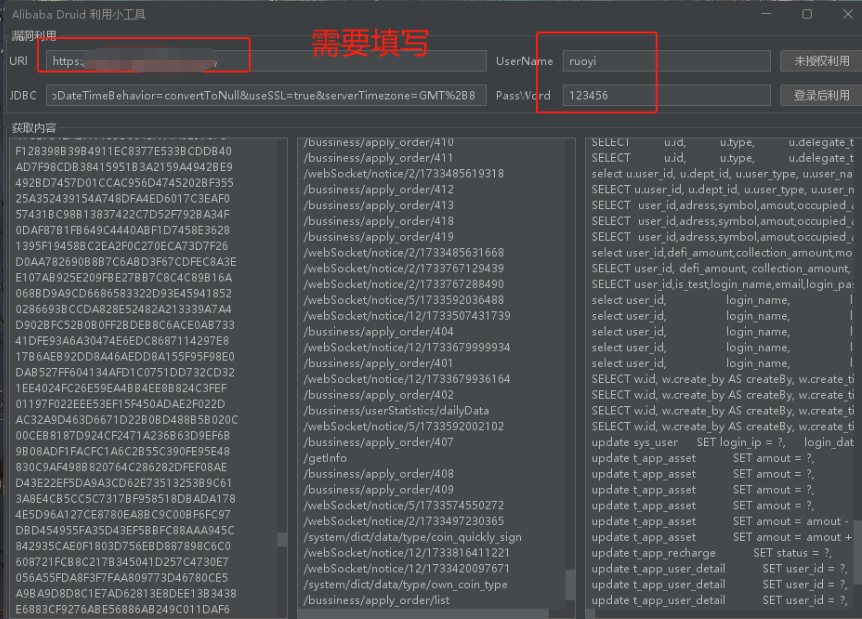Screen dimensions: 862x619
Task: Minimize the Alibaba Druid tool window
Action: (x=766, y=14)
